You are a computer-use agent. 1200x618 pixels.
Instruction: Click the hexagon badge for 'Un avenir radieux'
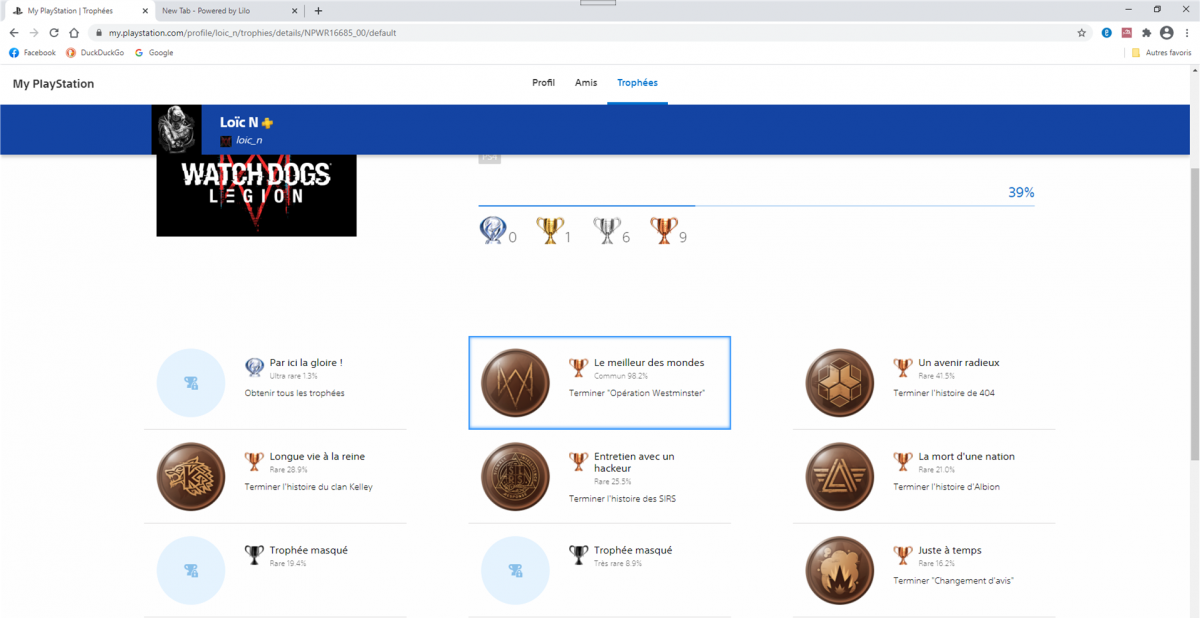tap(840, 383)
